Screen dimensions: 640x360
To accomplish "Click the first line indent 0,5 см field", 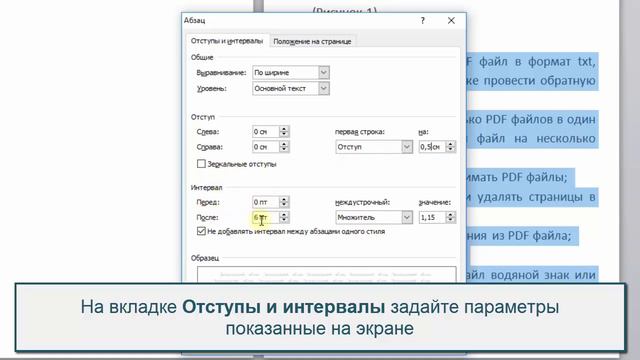I will [432, 147].
